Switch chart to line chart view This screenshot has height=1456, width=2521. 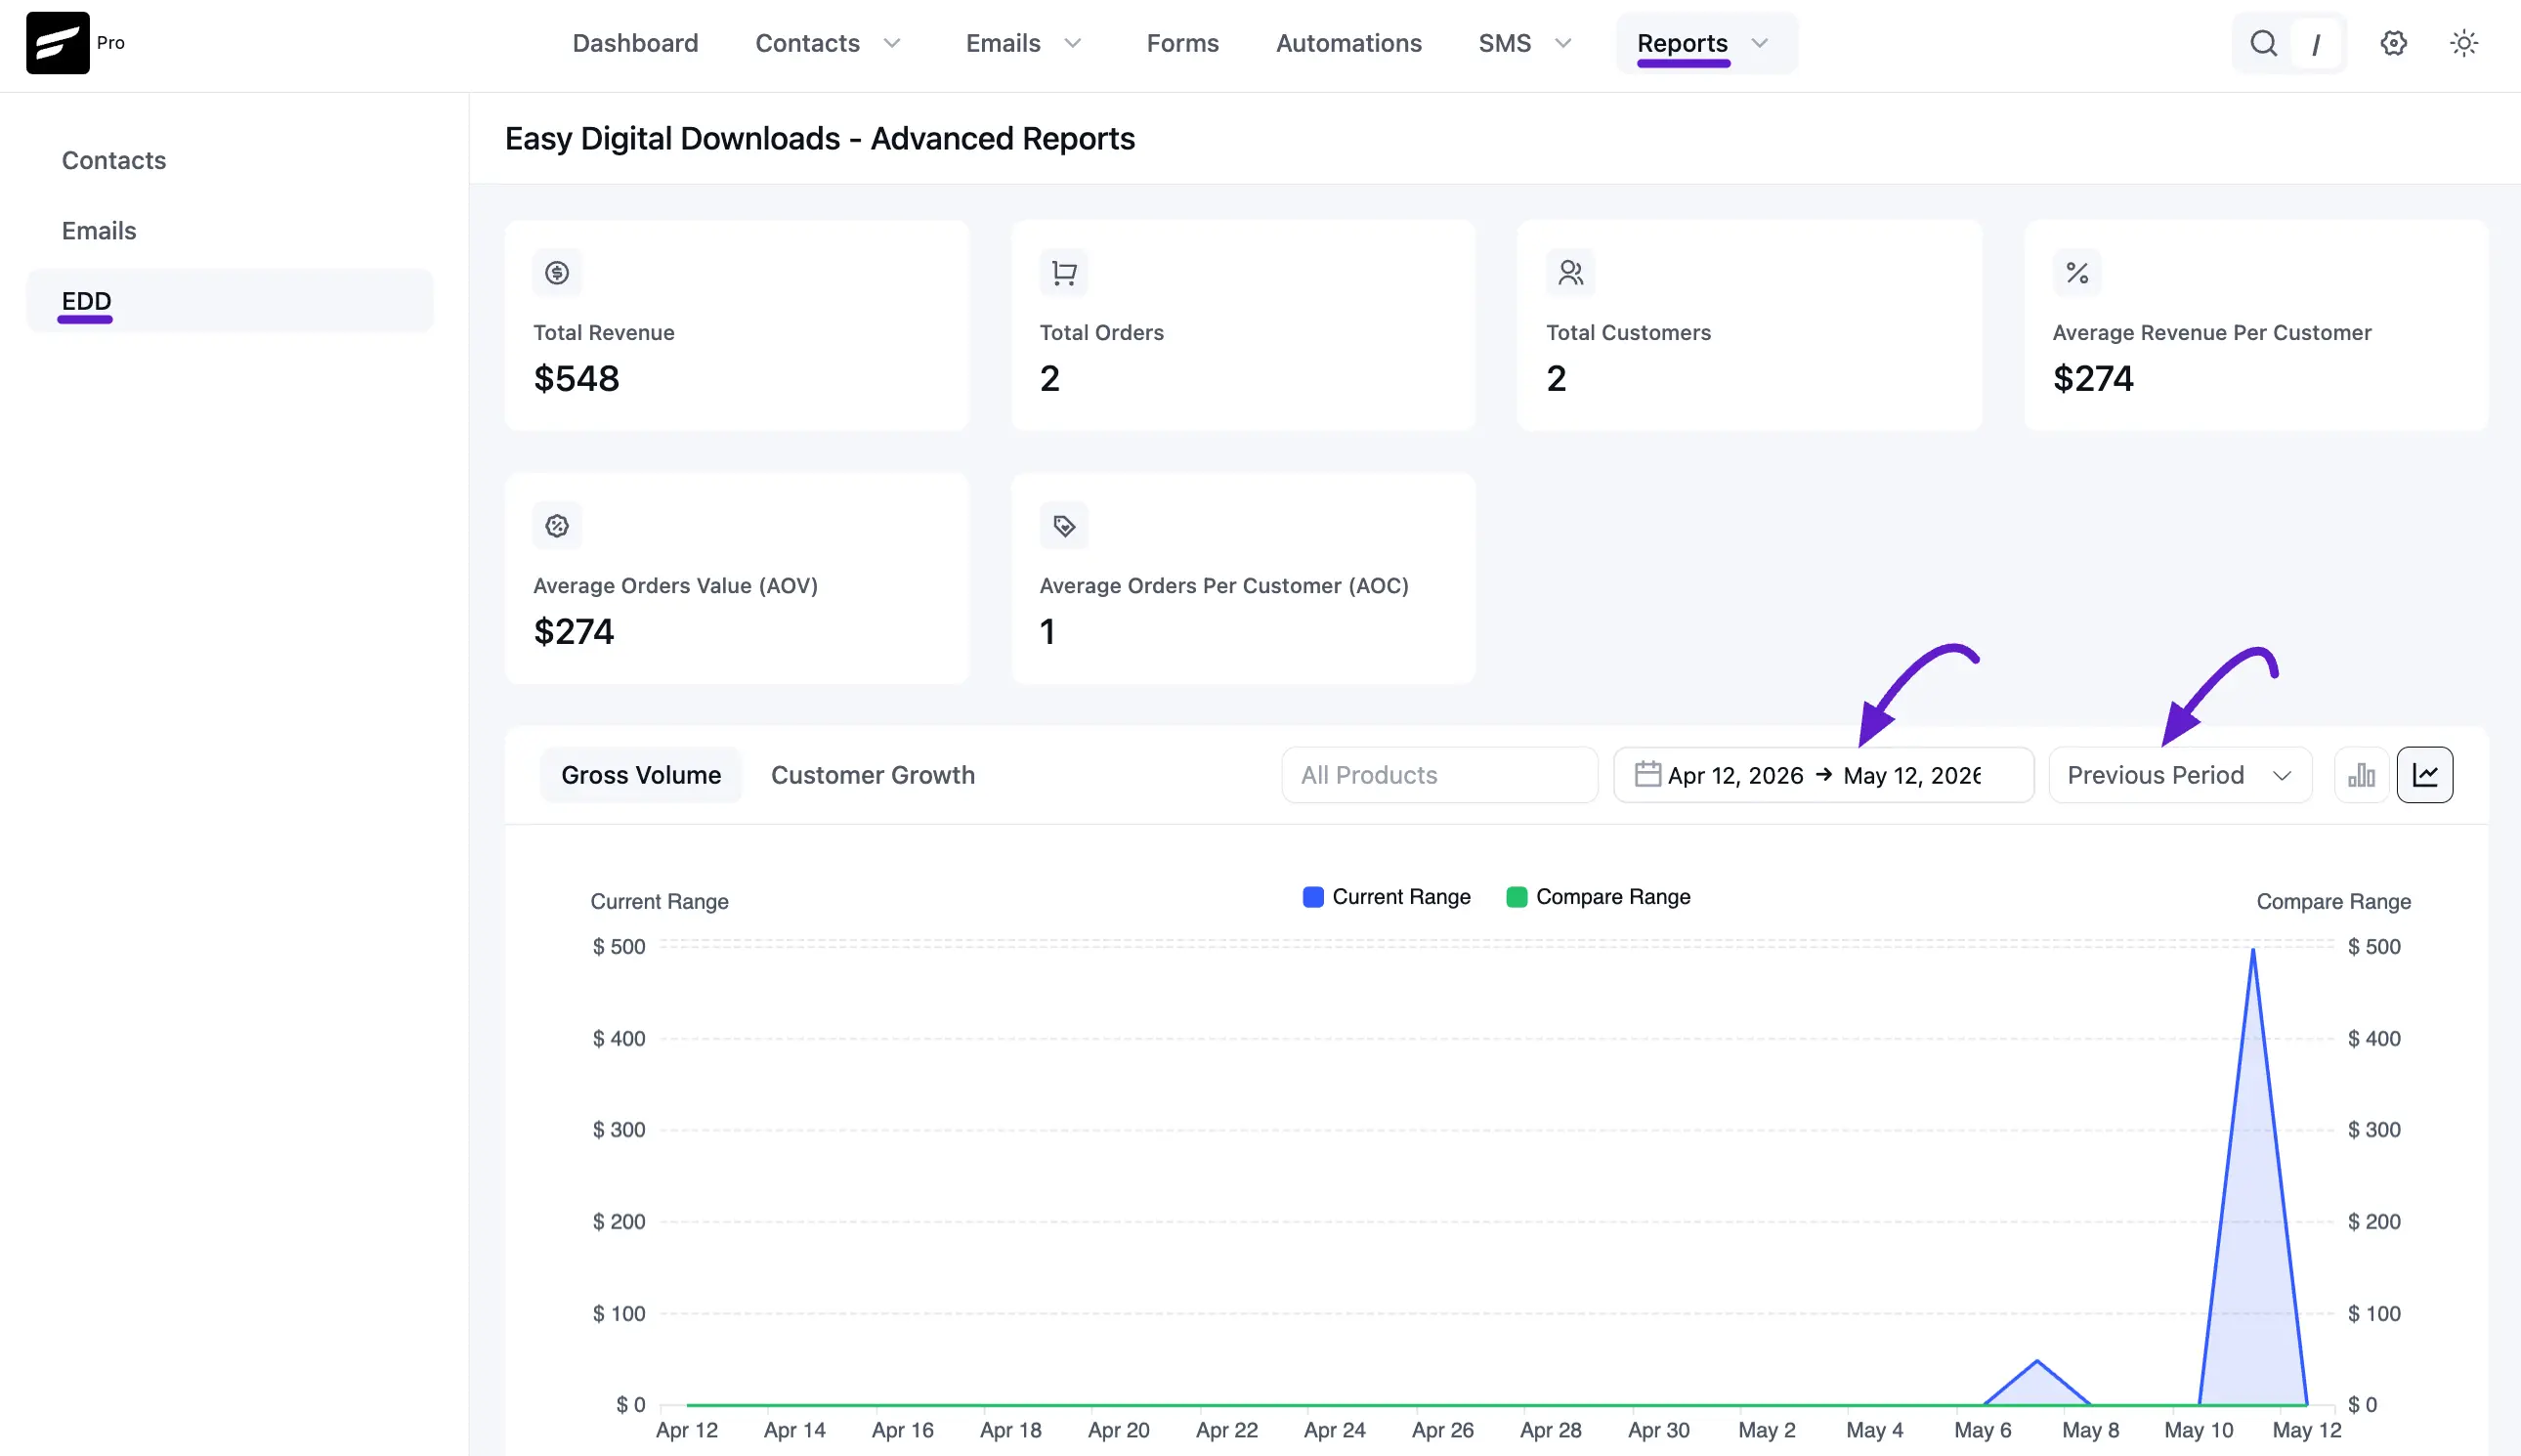pos(2425,775)
